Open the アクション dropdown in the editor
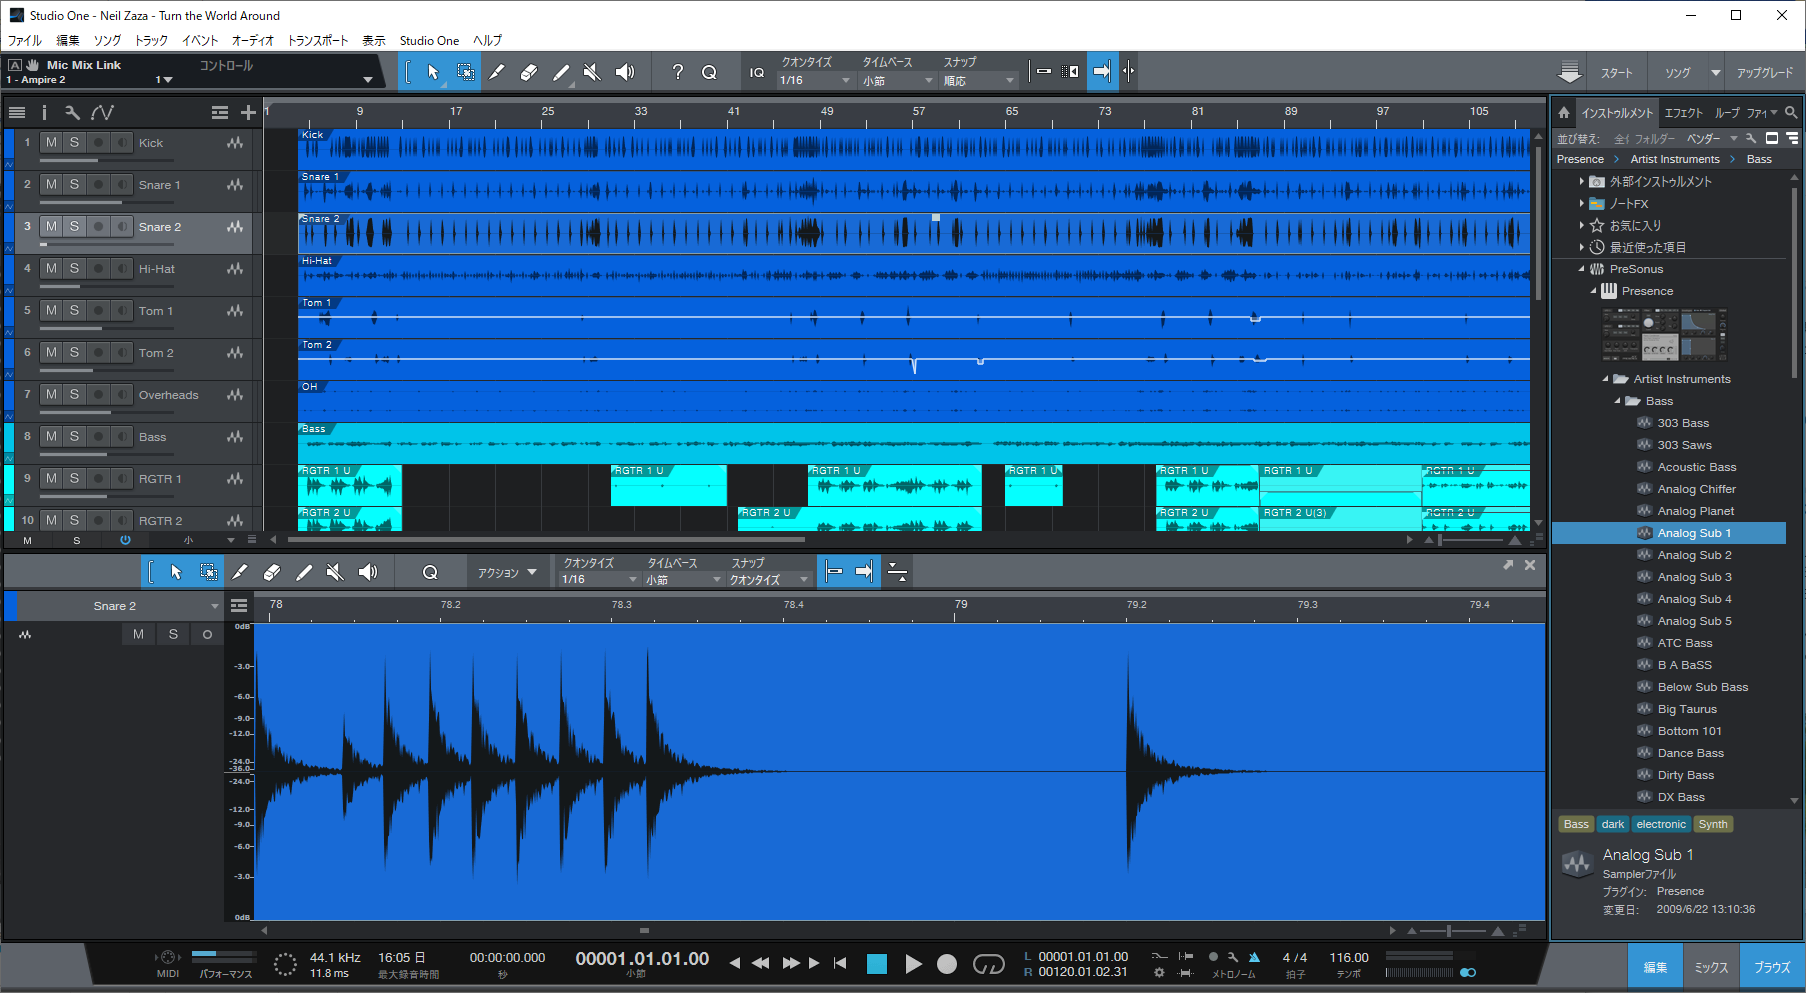Viewport: 1806px width, 993px height. click(508, 571)
